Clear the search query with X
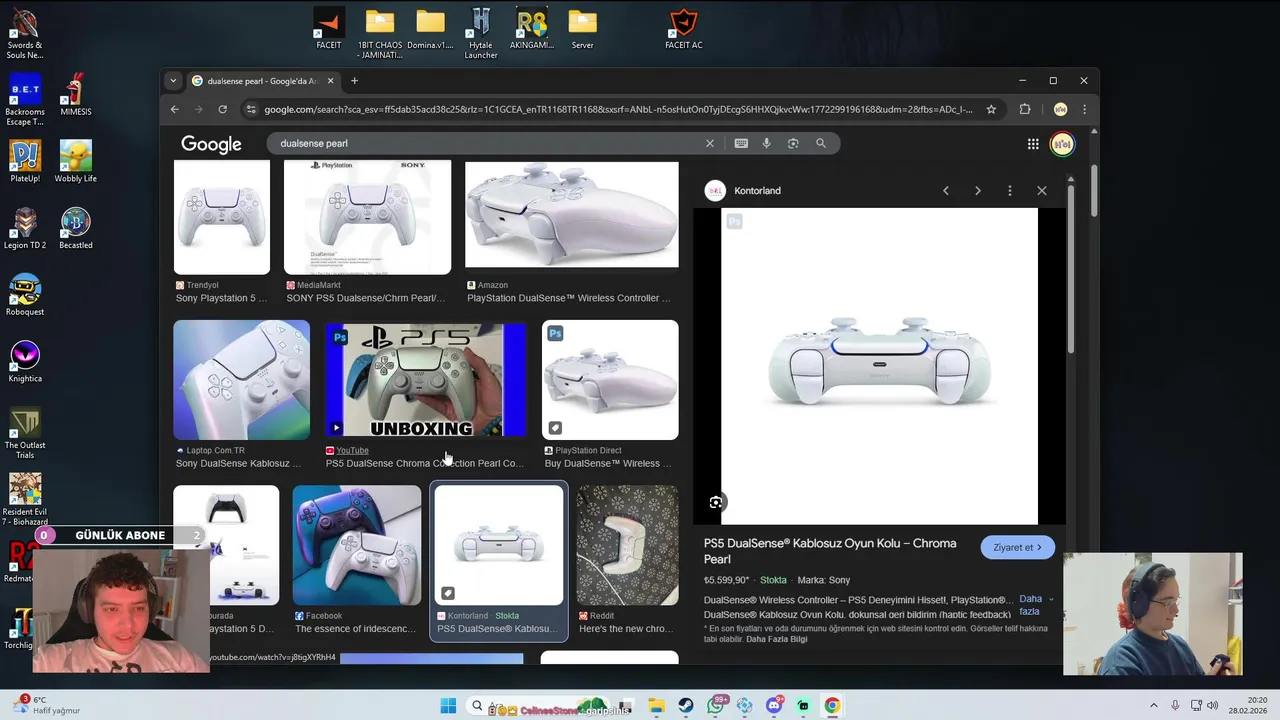Screen dimensions: 1280x720 pyautogui.click(x=710, y=143)
